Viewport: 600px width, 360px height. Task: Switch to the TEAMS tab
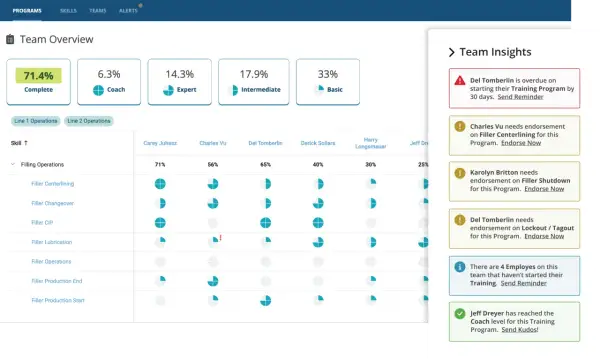(x=98, y=11)
